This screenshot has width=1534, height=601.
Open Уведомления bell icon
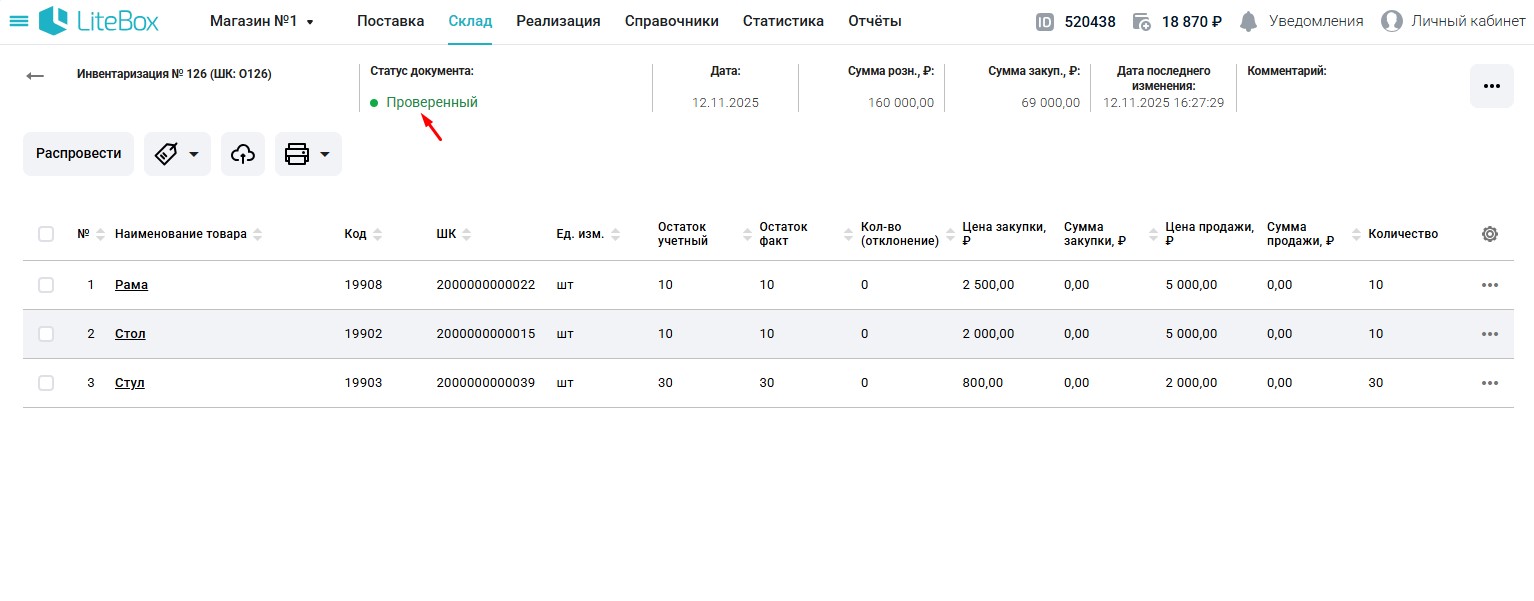pos(1248,21)
